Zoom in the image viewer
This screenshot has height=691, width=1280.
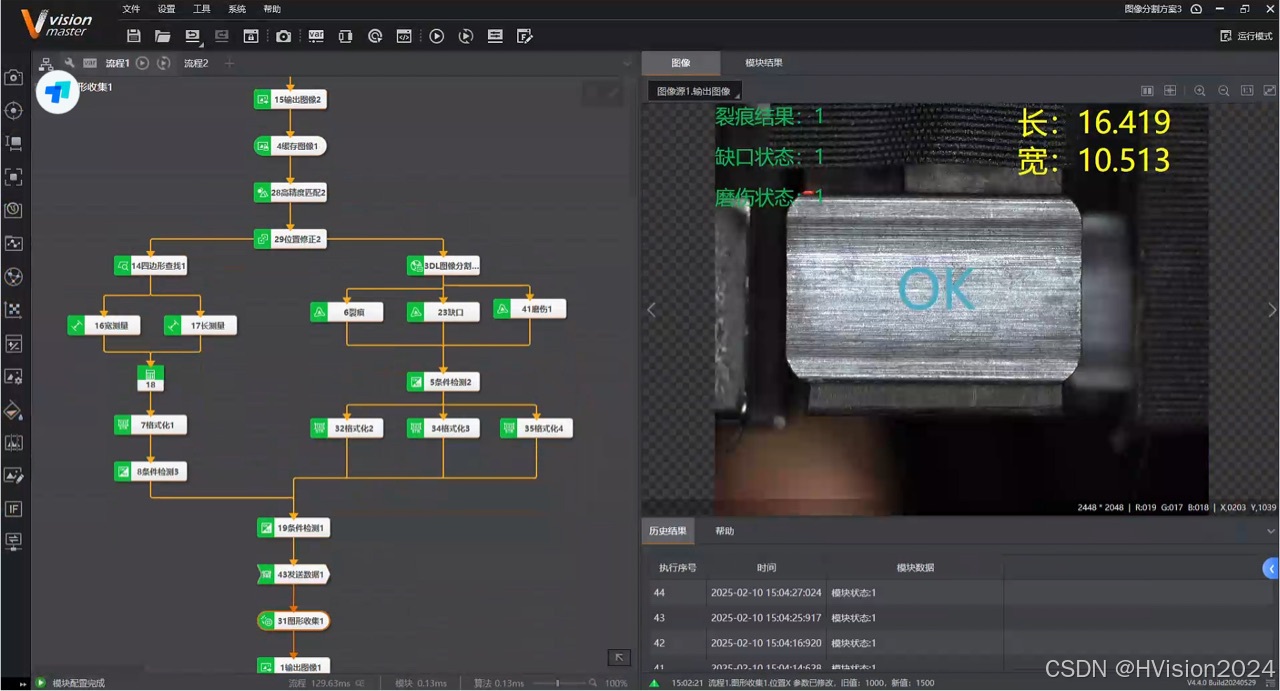coord(1200,91)
